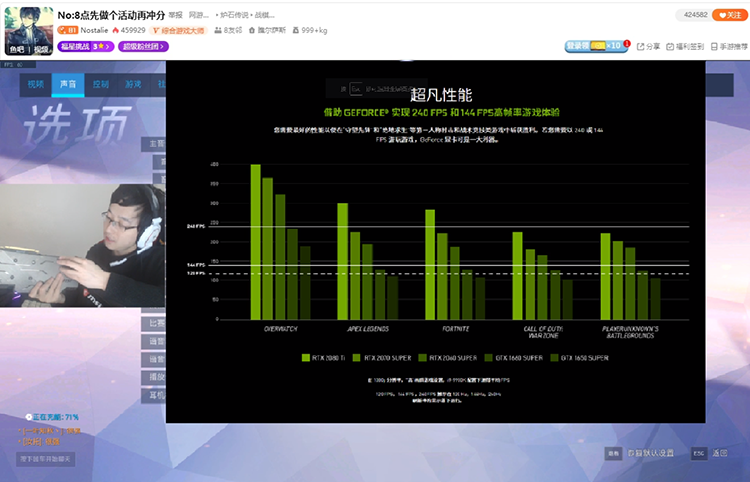Open the 综合游戏大师 badge

178,31
